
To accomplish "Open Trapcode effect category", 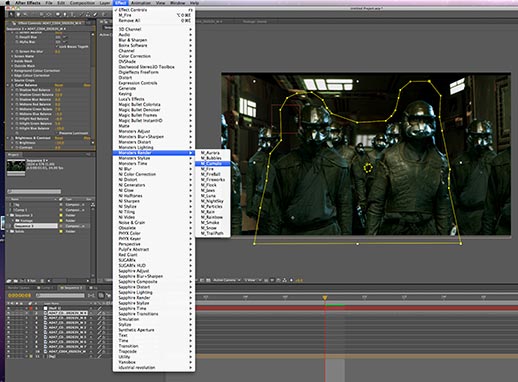I will (x=154, y=351).
